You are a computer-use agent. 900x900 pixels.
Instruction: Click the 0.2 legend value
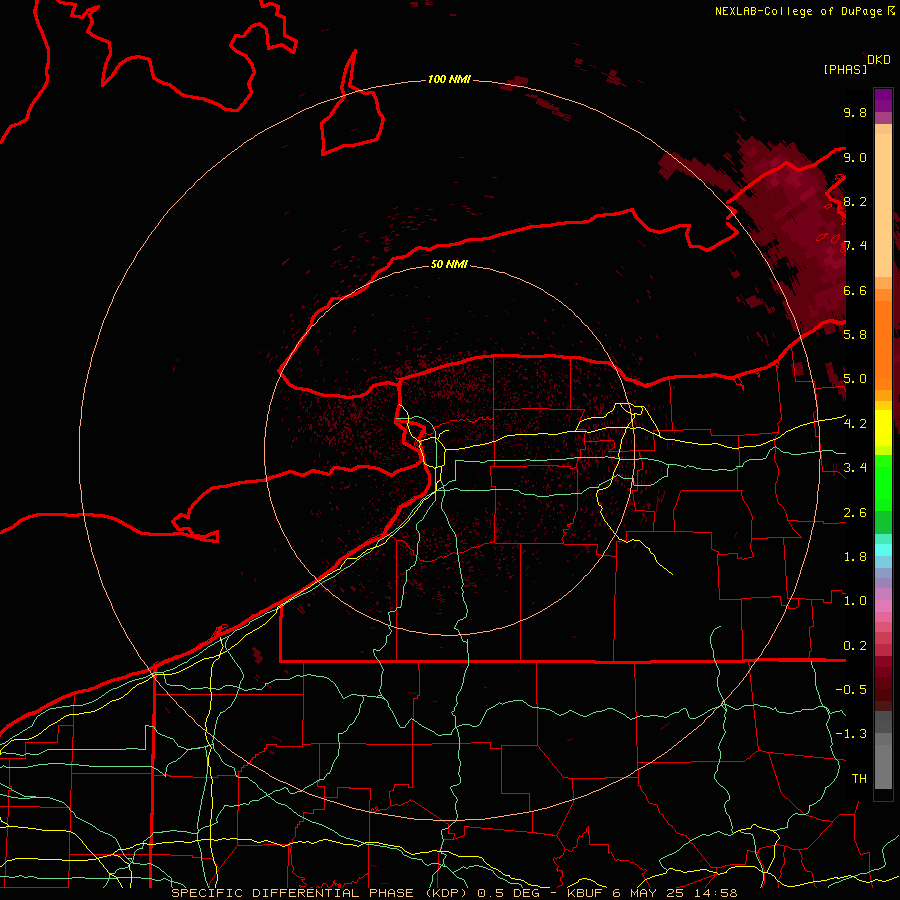point(855,646)
